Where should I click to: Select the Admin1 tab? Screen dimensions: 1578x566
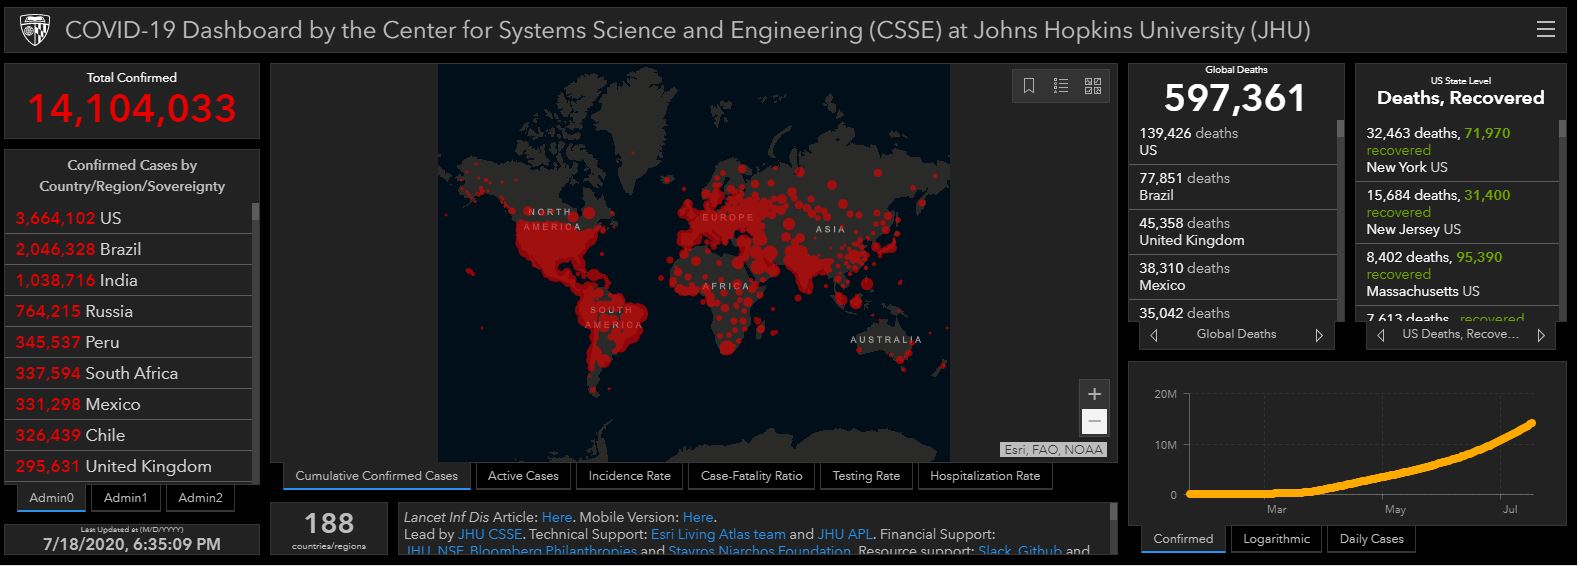click(126, 497)
